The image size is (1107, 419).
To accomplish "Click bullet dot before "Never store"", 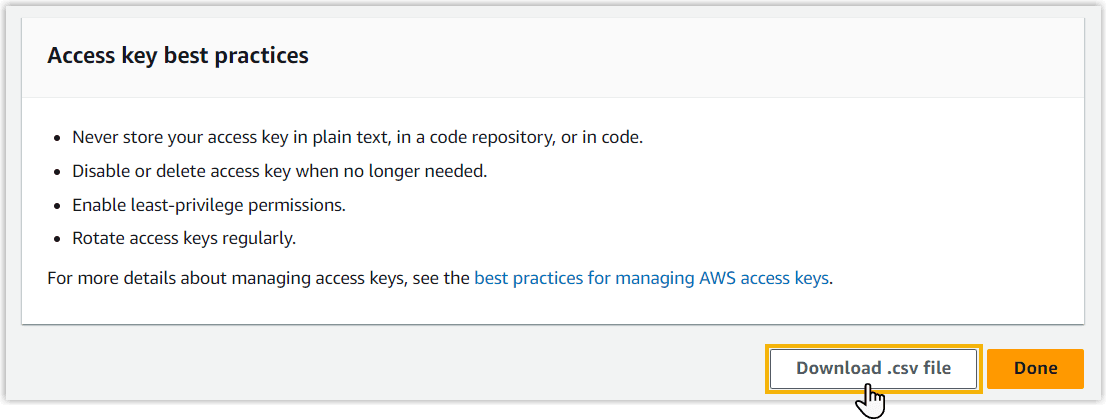I will [59, 138].
